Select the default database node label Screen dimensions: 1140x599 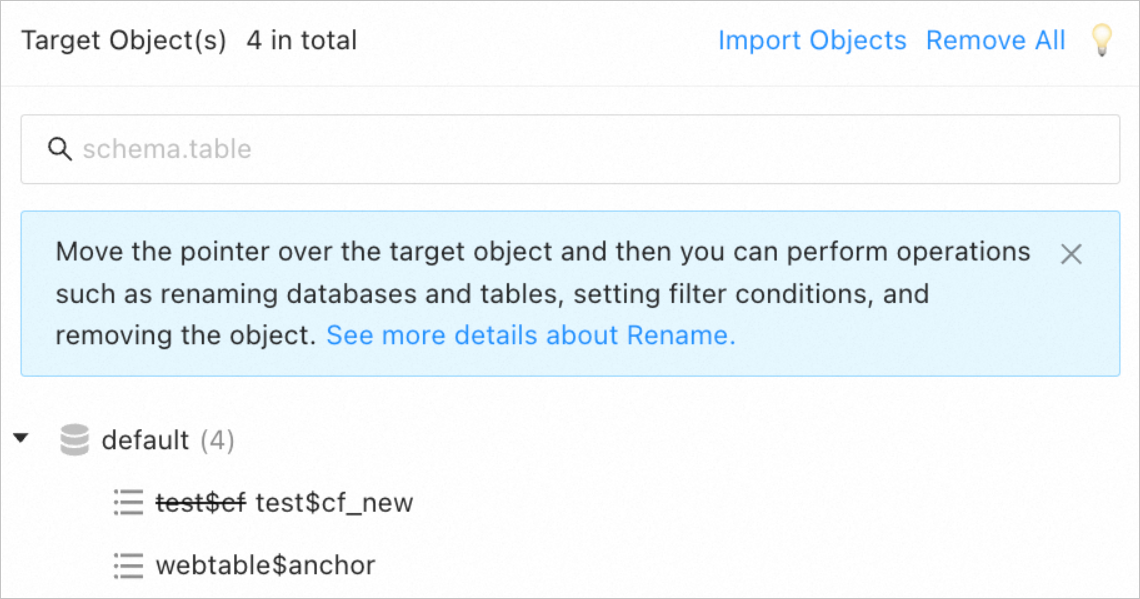click(146, 440)
